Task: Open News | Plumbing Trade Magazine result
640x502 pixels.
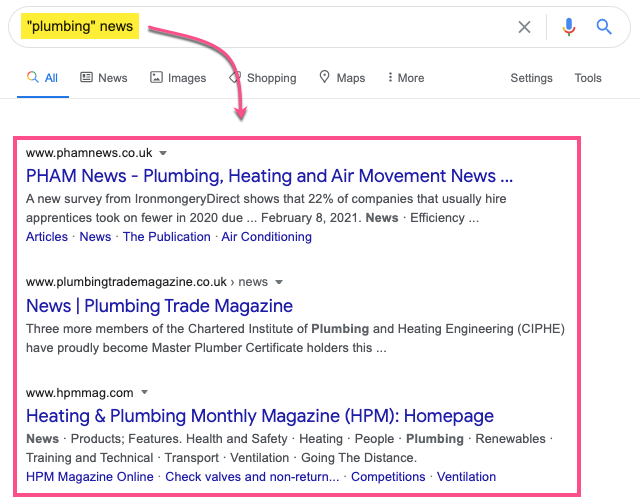Action: pos(159,306)
